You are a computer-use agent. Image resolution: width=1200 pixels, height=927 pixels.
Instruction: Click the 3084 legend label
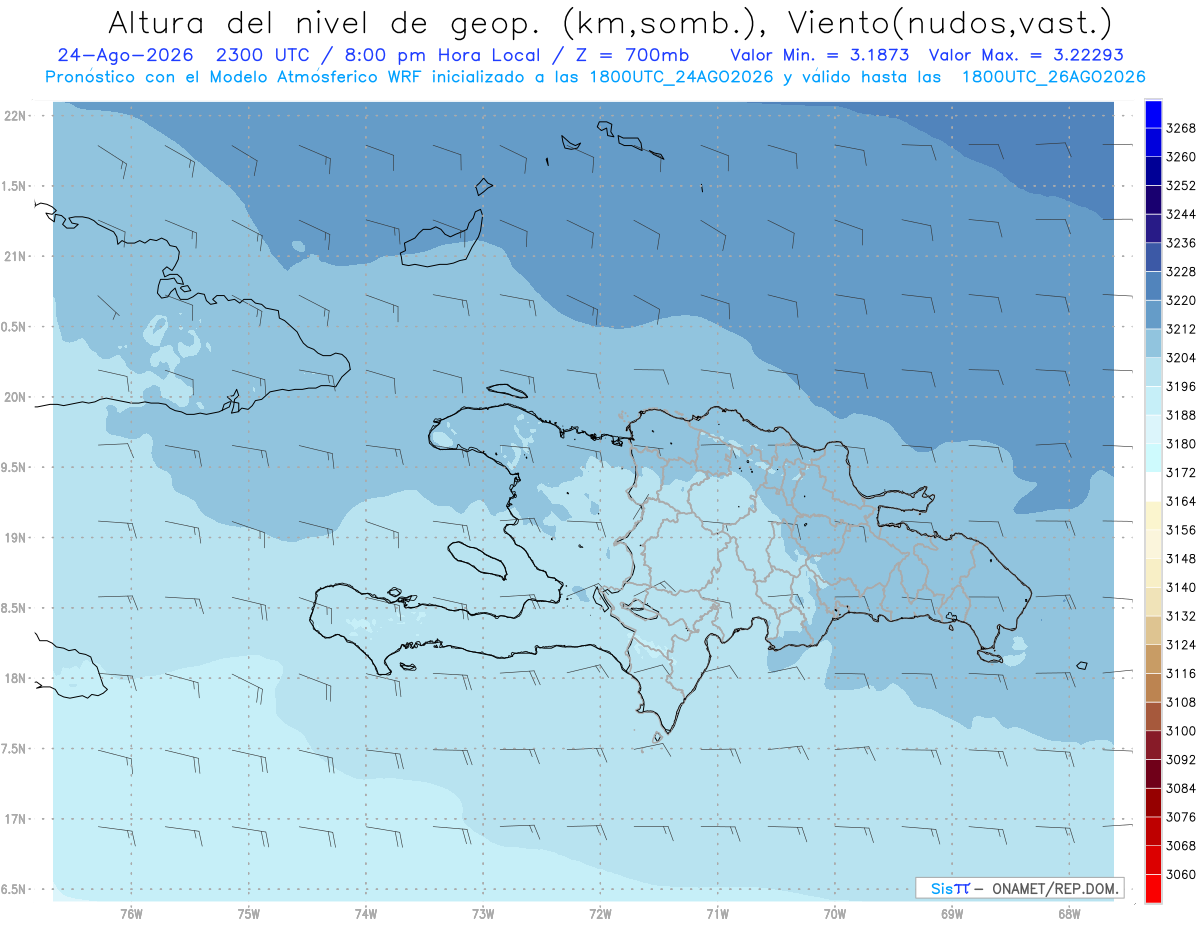(x=1181, y=788)
